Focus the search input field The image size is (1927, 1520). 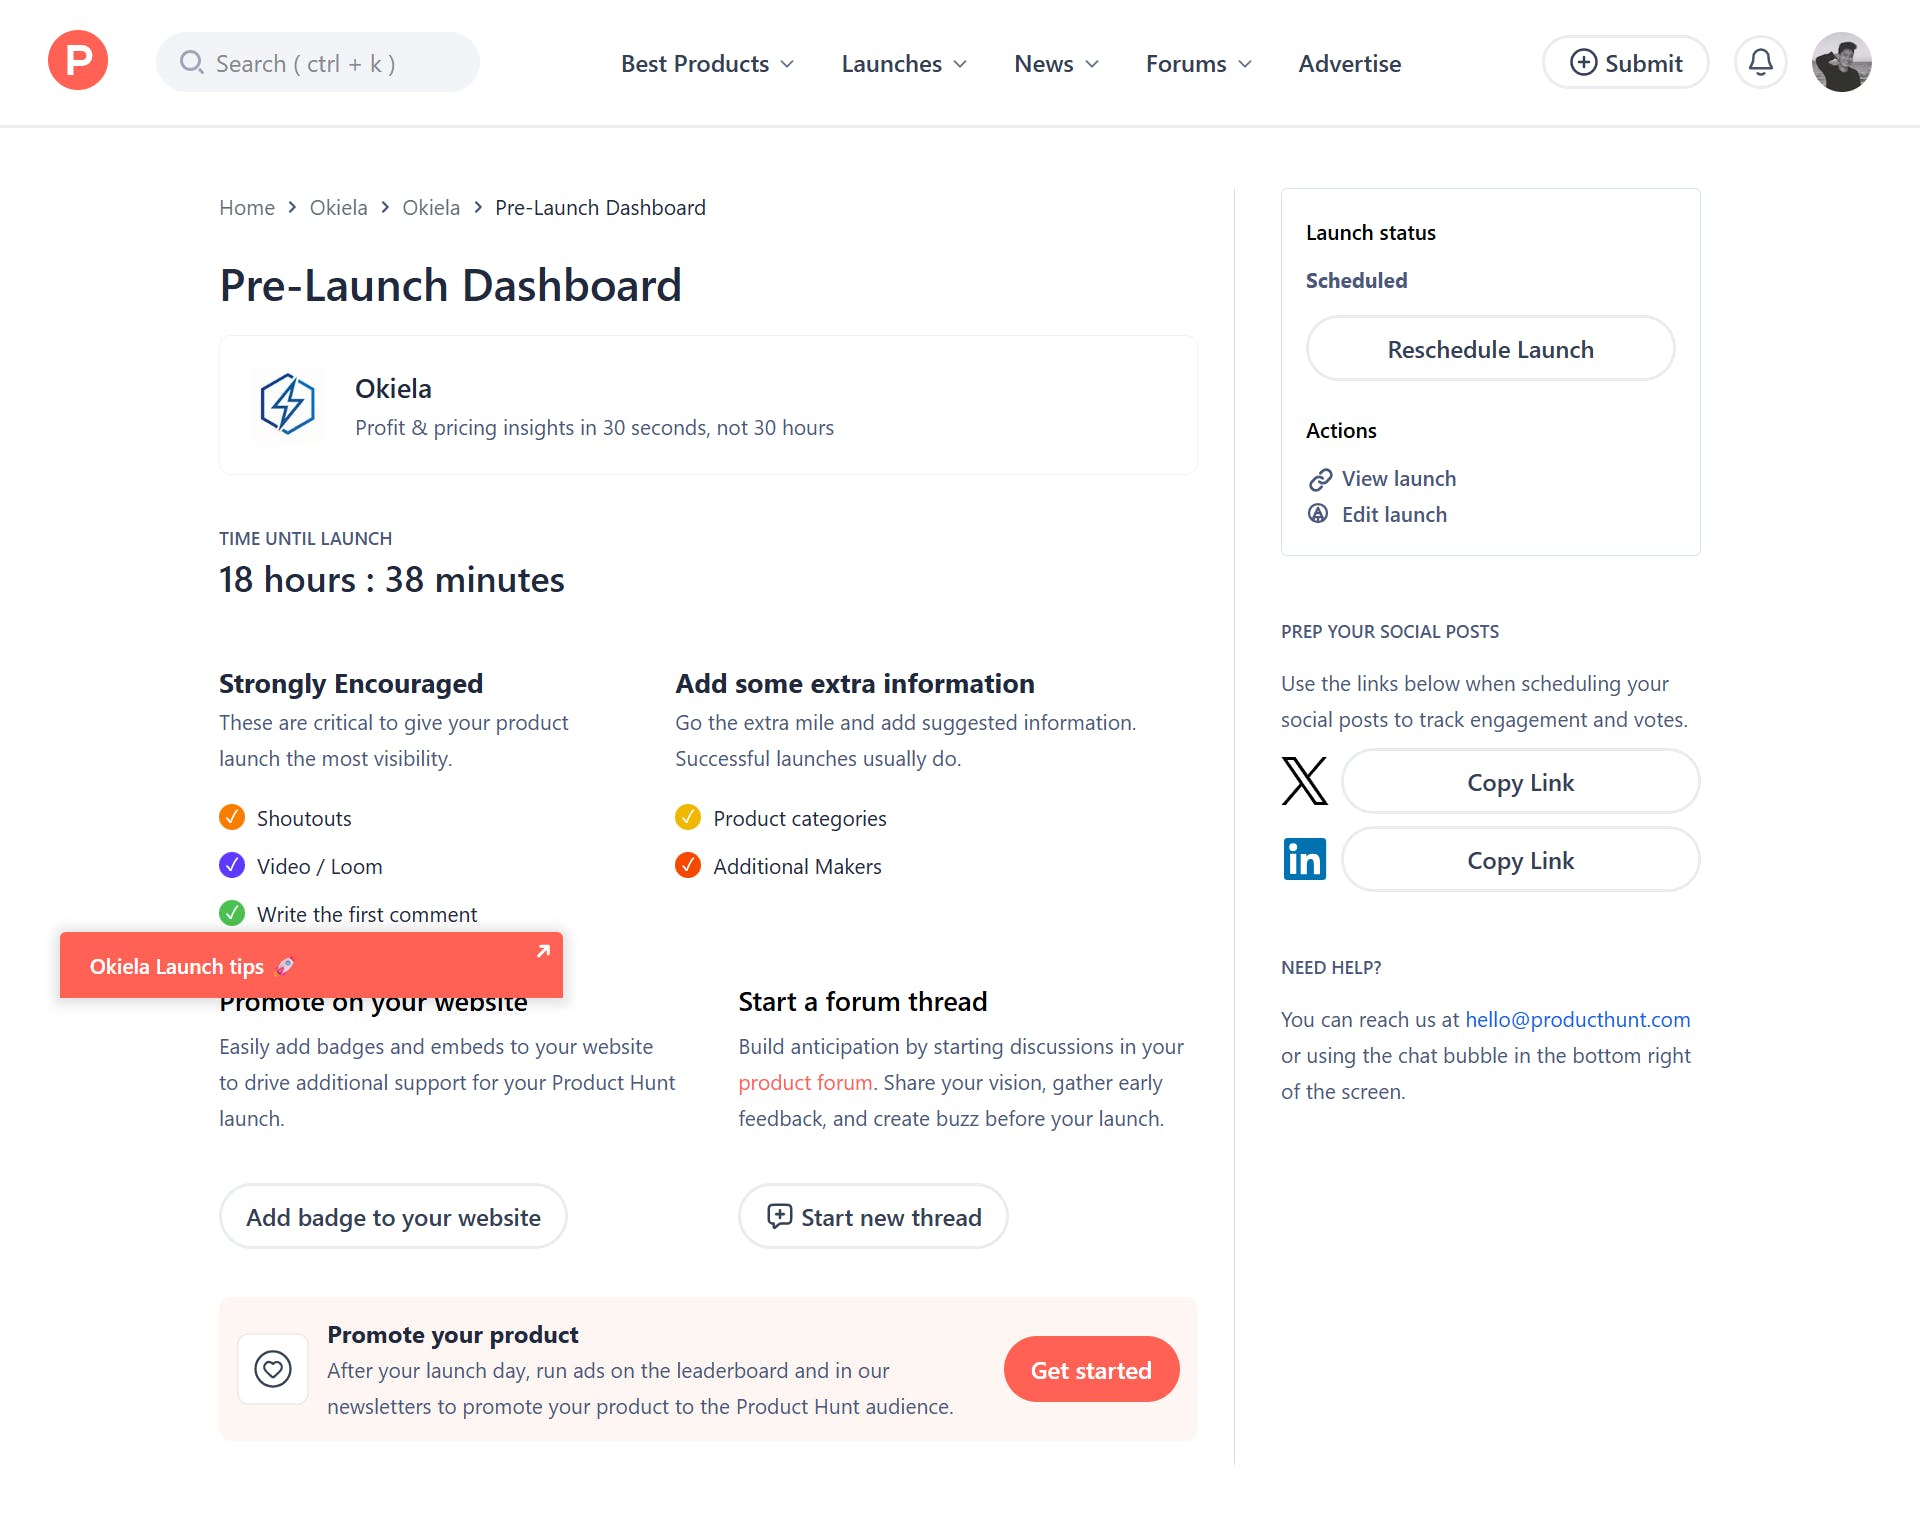click(x=320, y=64)
